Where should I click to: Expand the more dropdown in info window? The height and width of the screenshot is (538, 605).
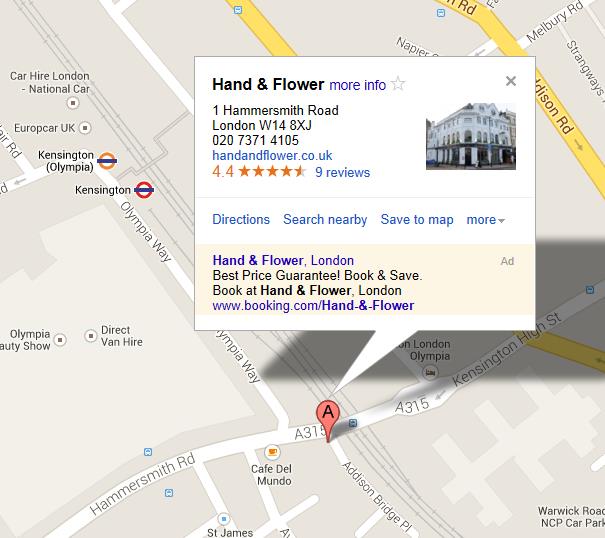click(485, 220)
